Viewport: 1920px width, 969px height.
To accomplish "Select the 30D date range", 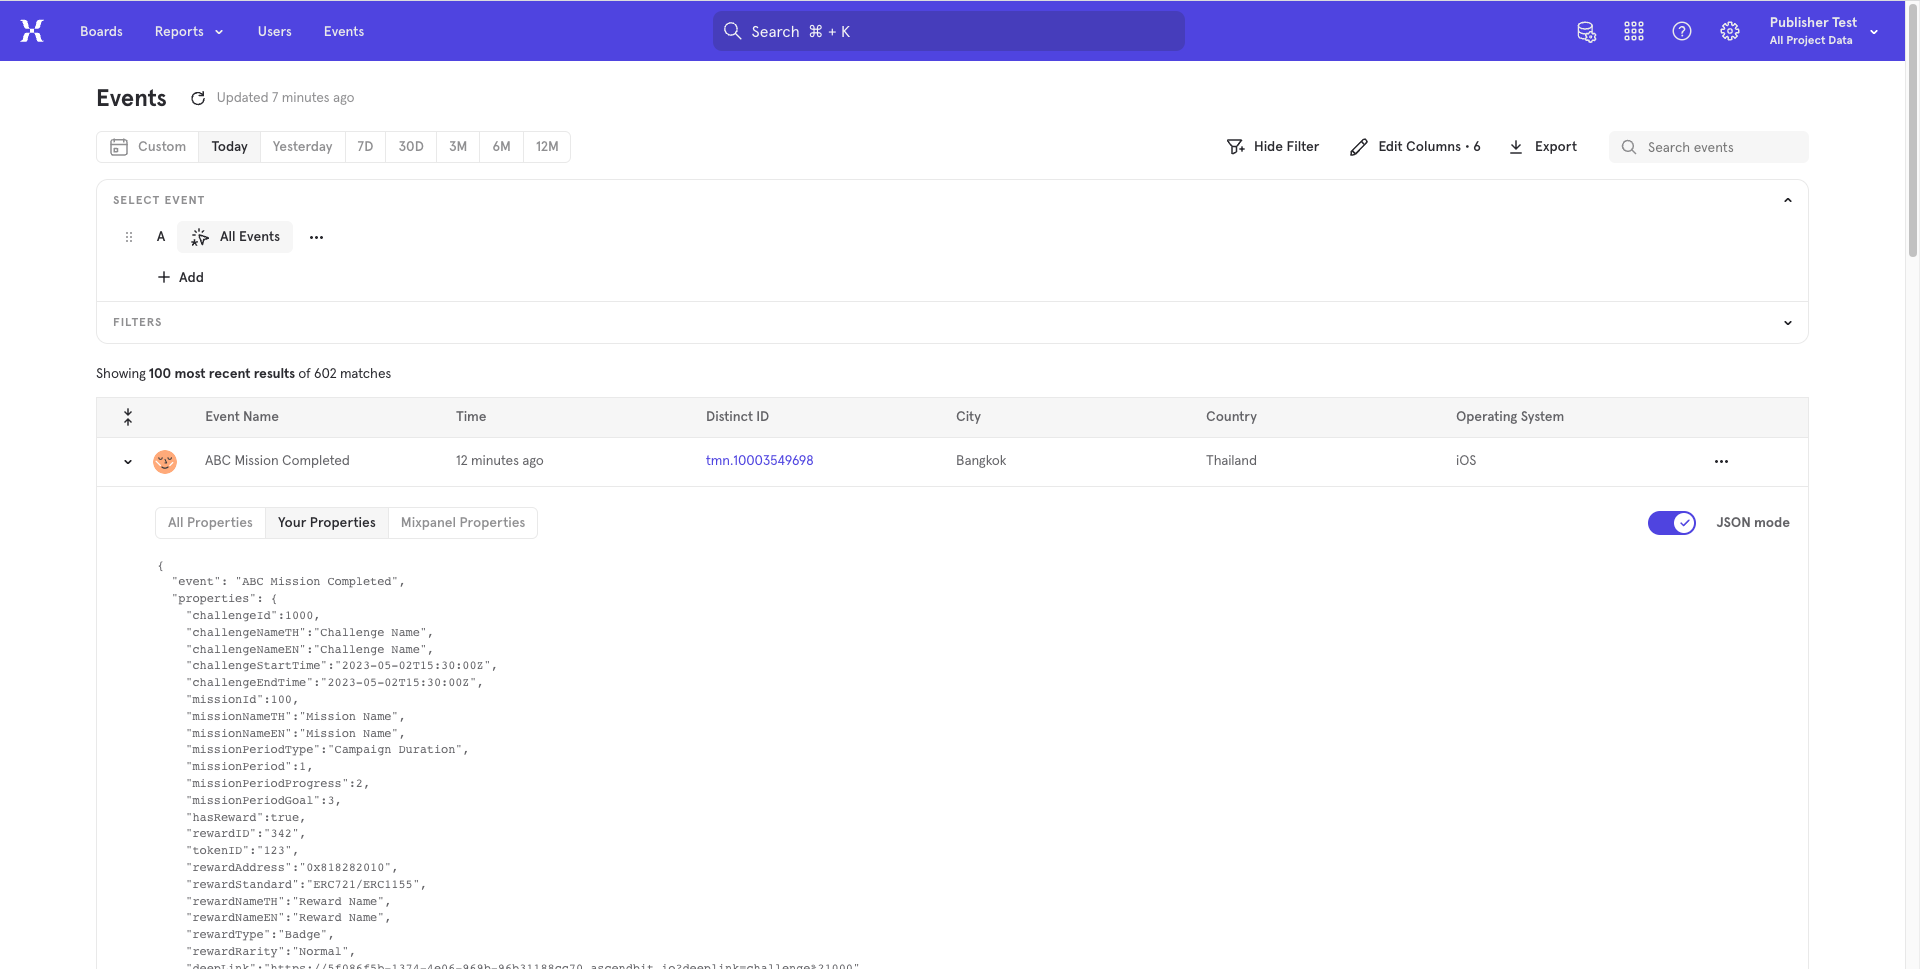I will pyautogui.click(x=411, y=147).
